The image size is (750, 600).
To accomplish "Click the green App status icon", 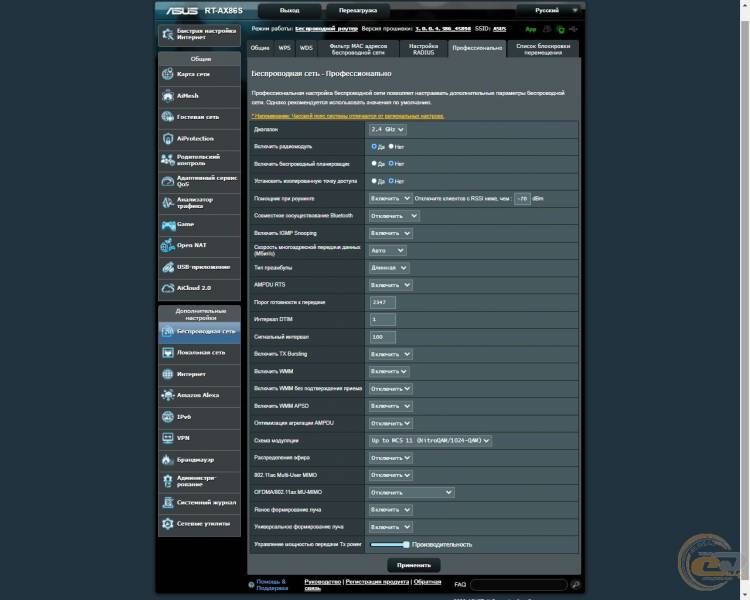I will coord(530,29).
